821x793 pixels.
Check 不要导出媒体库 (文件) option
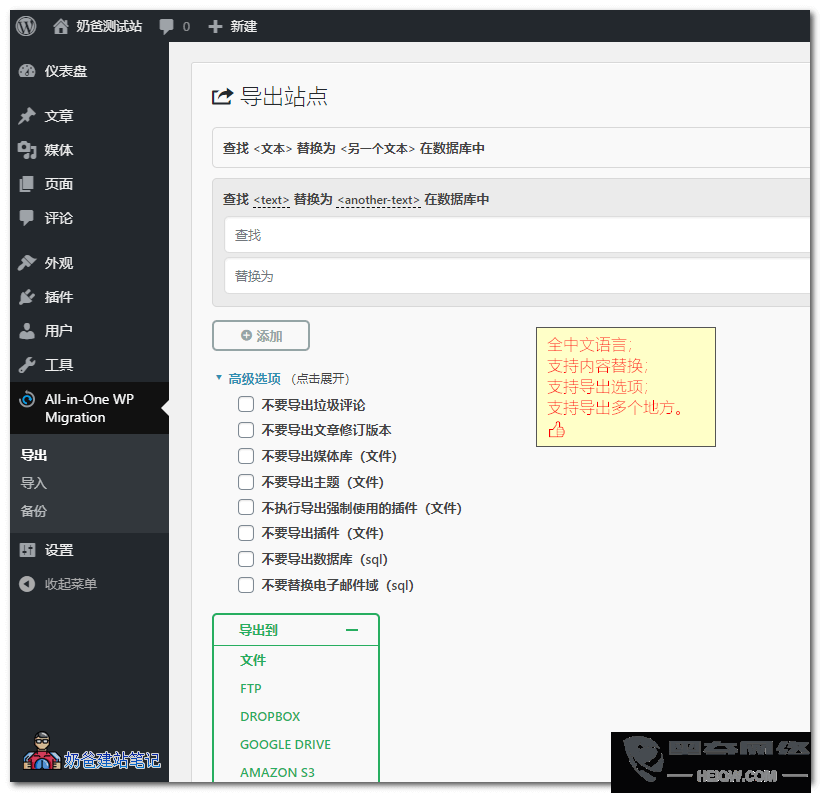tap(246, 456)
